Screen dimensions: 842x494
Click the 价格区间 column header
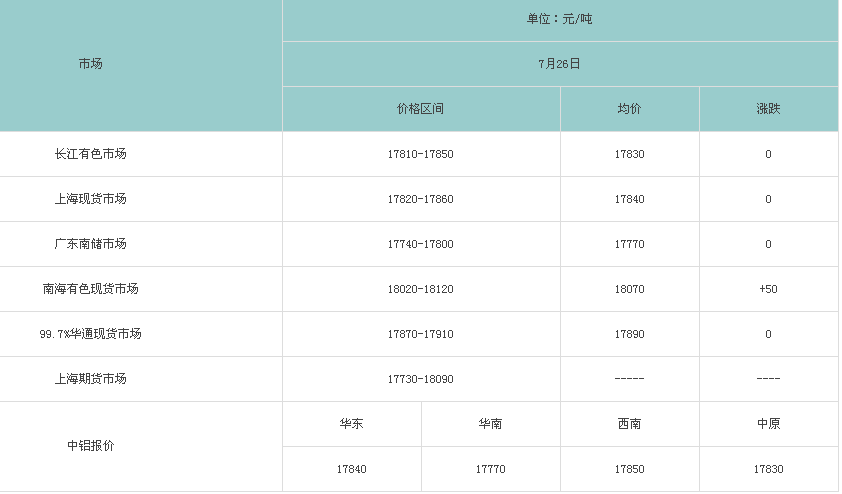(x=420, y=109)
